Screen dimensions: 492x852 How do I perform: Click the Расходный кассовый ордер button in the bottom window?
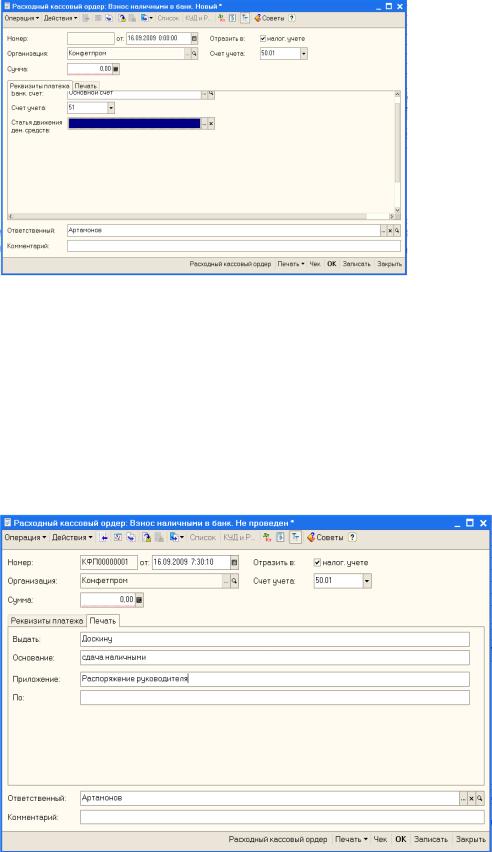tap(278, 840)
